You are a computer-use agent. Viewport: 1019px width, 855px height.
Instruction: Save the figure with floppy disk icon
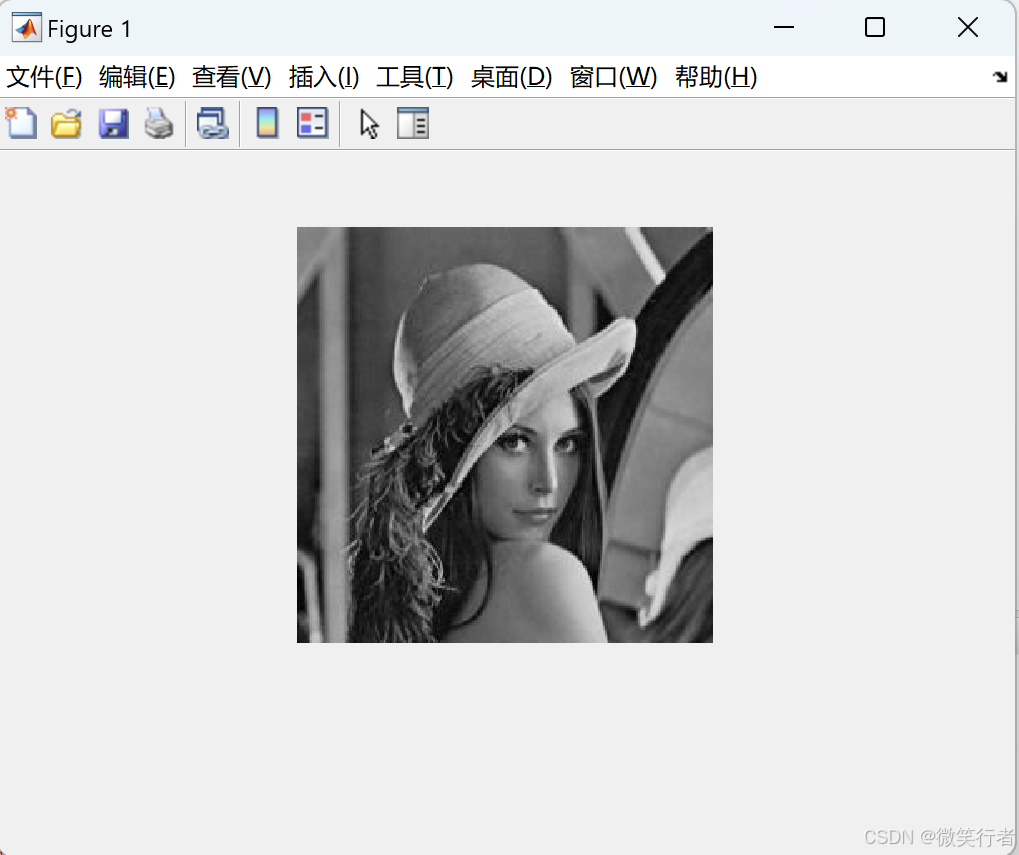click(x=114, y=123)
